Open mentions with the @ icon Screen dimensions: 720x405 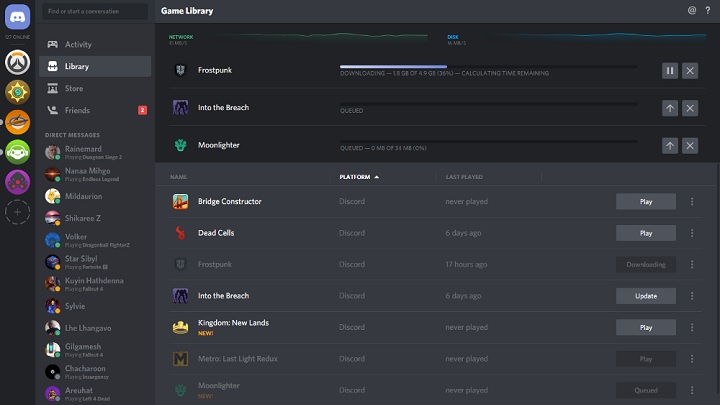pos(692,10)
